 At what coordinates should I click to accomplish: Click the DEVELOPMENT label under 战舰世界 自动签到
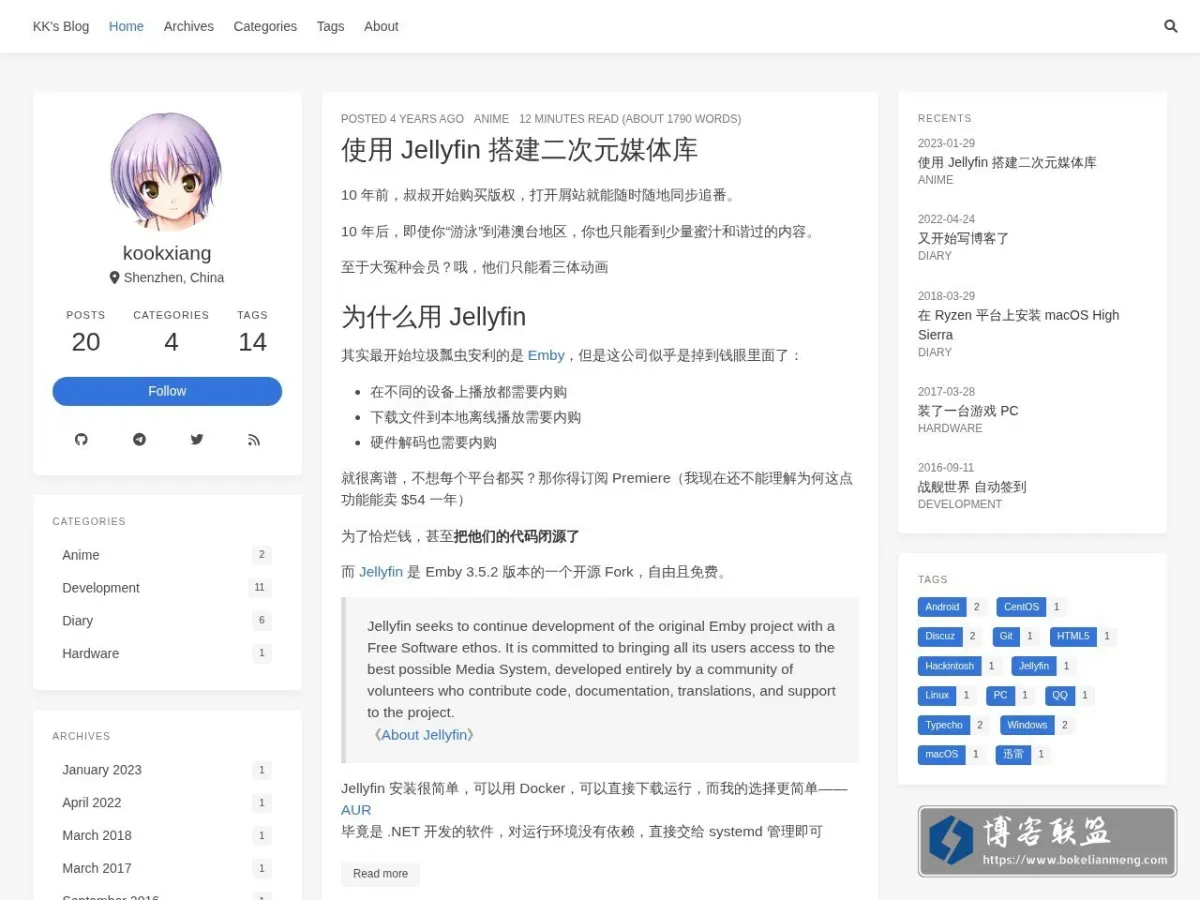coord(960,504)
